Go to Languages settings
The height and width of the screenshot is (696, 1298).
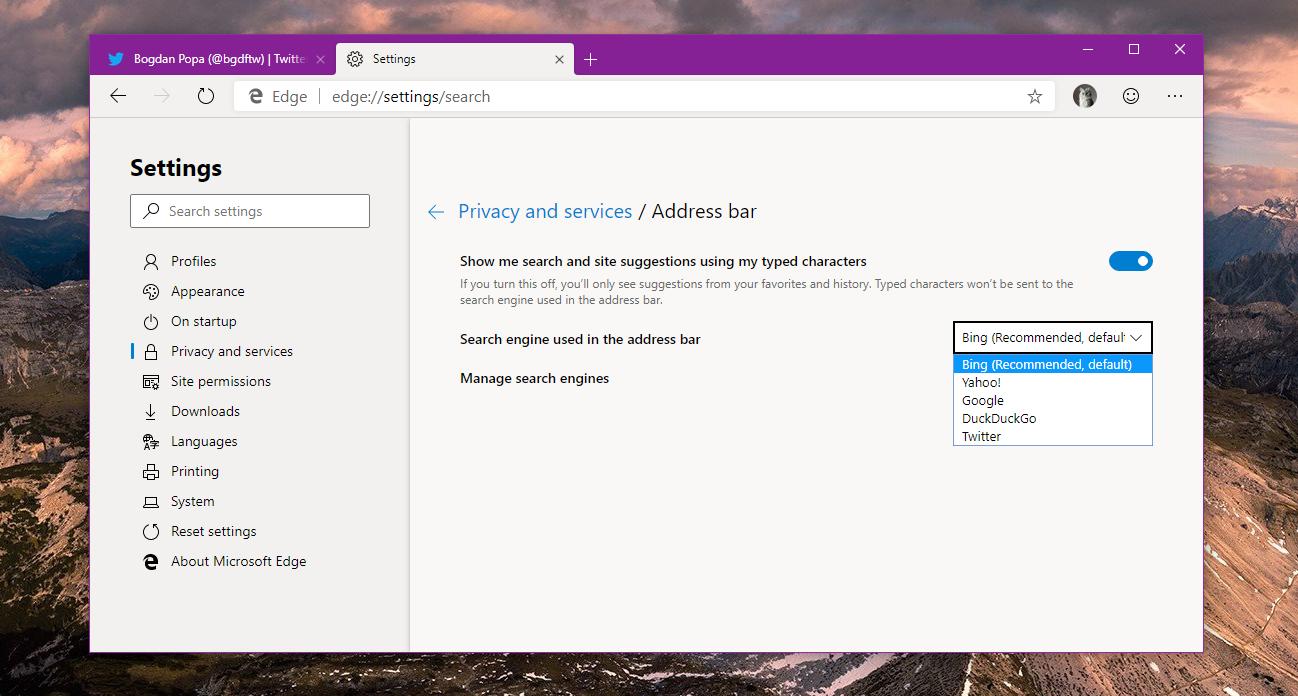[204, 441]
